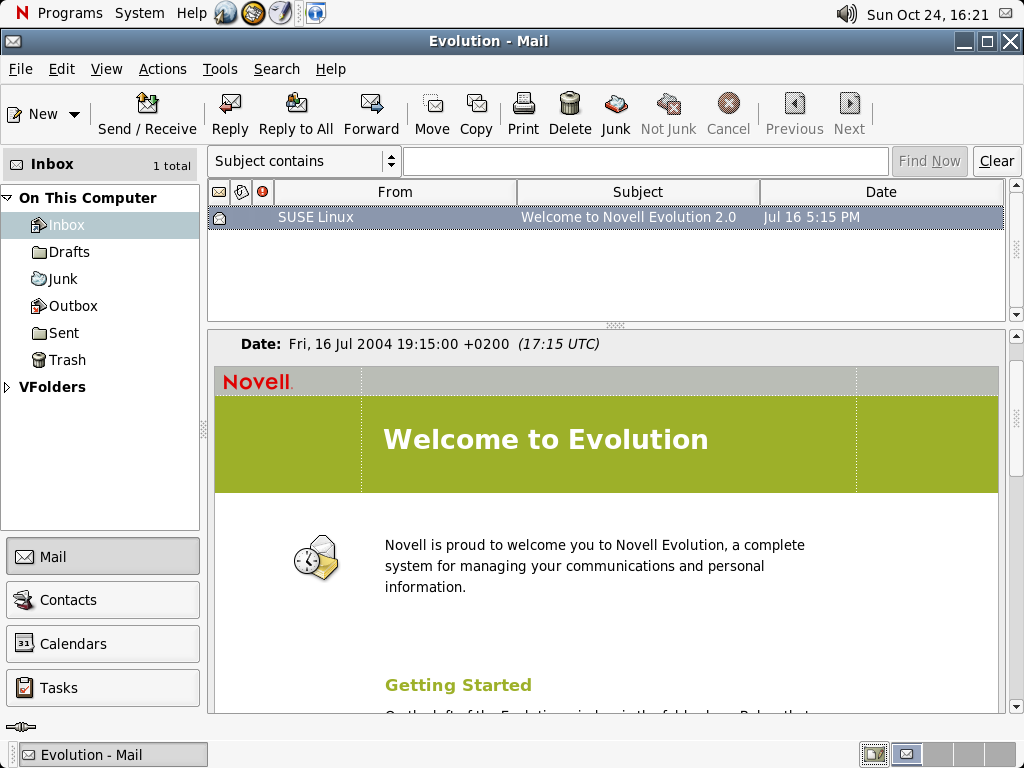
Task: Open the Search menu
Action: click(277, 69)
